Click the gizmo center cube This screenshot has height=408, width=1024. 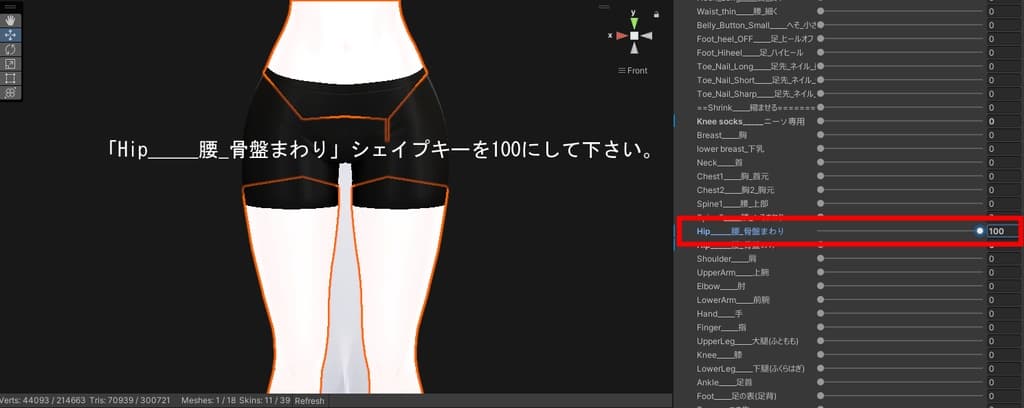point(634,36)
